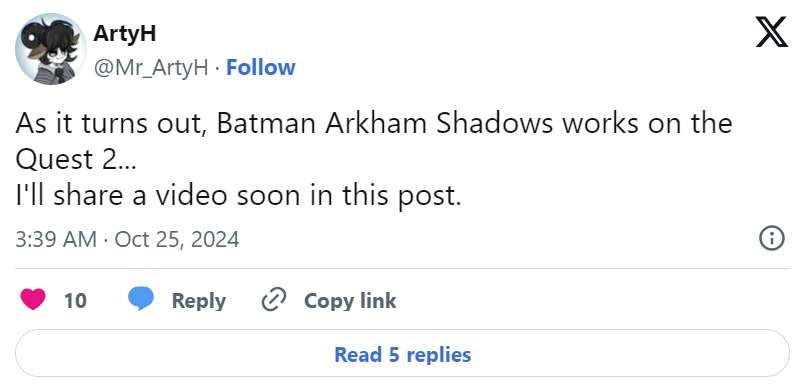Click the 10 likes count
Screen dimensions: 805x385
click(75, 300)
